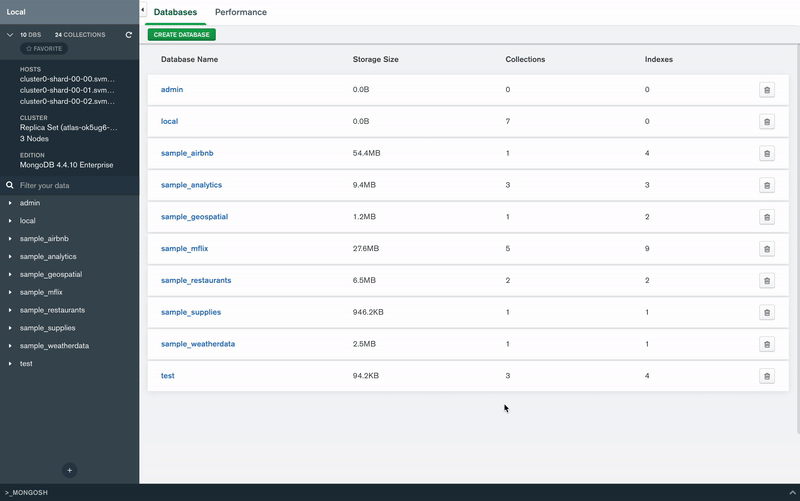The width and height of the screenshot is (800, 501).
Task: Collapse the cluster details chevron
Action: click(10, 35)
